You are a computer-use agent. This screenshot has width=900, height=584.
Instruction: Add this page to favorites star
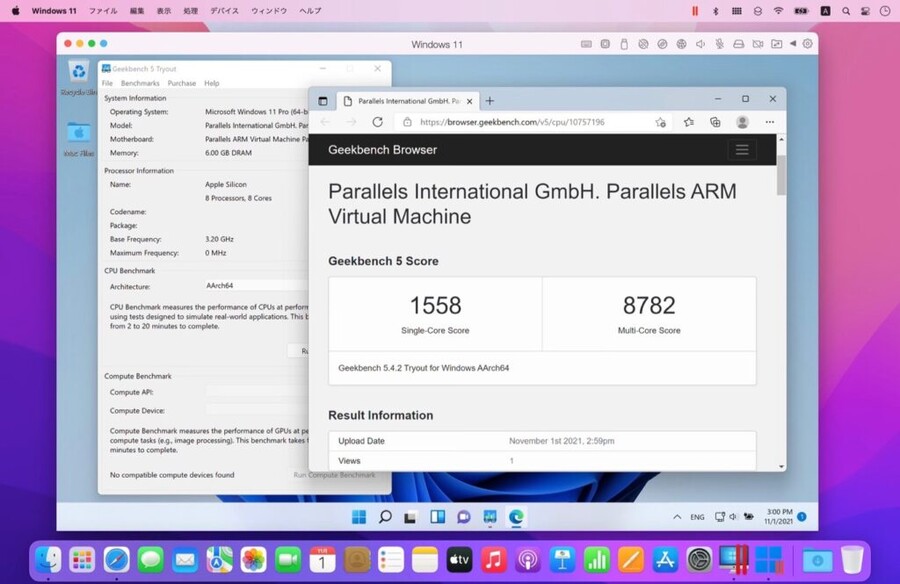tap(661, 122)
